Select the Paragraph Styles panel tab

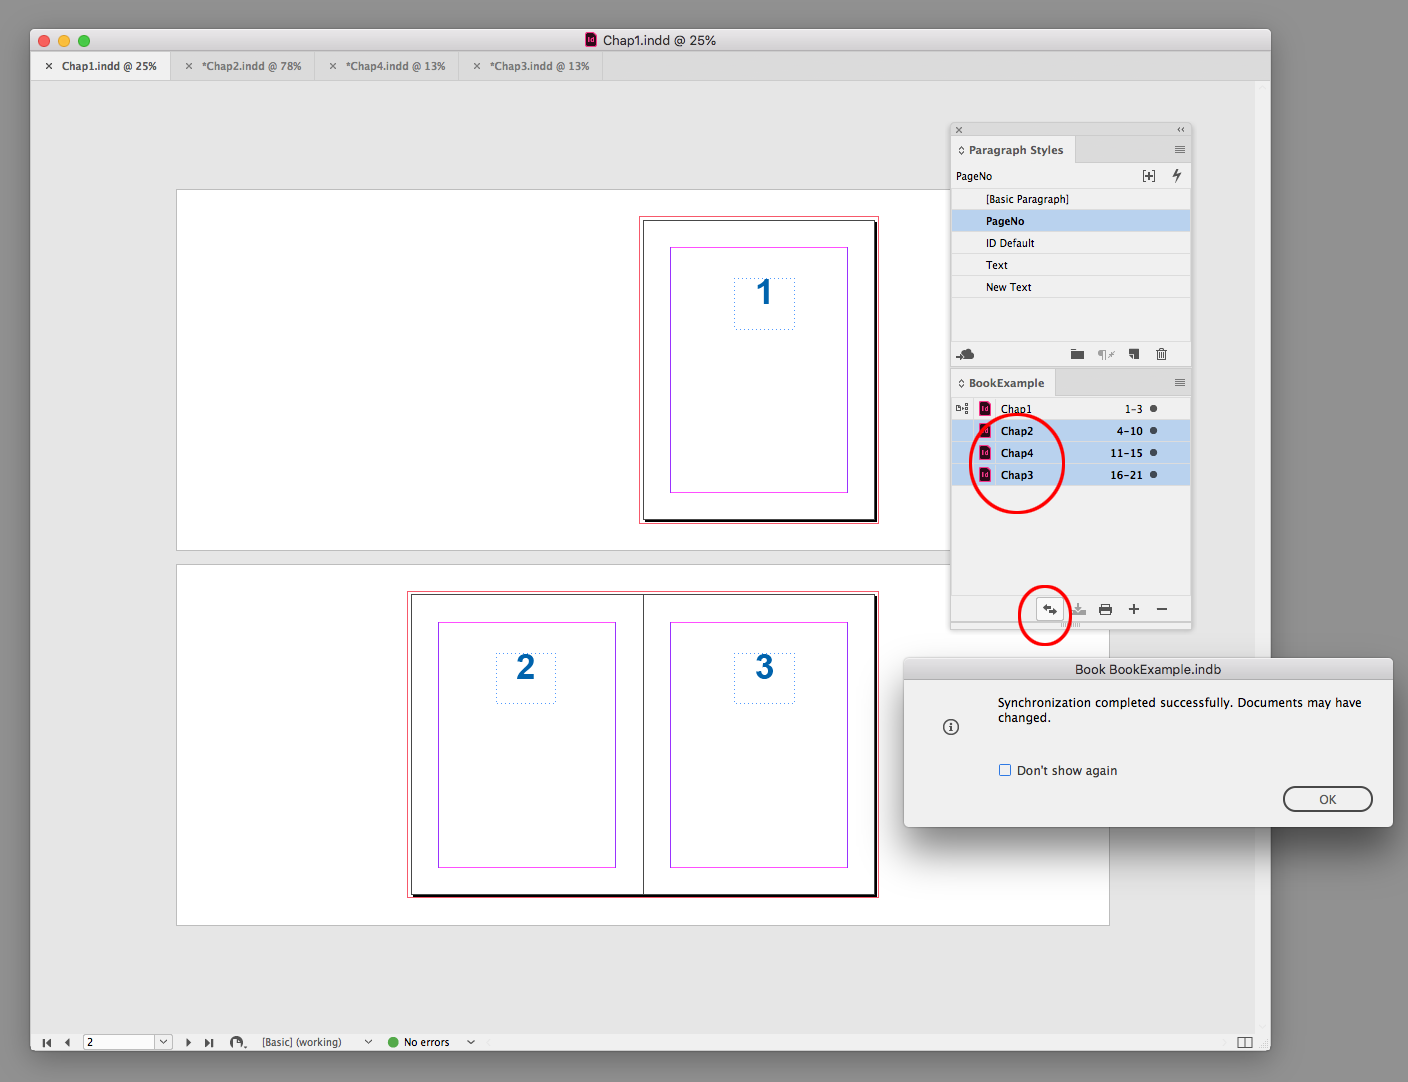point(1015,150)
